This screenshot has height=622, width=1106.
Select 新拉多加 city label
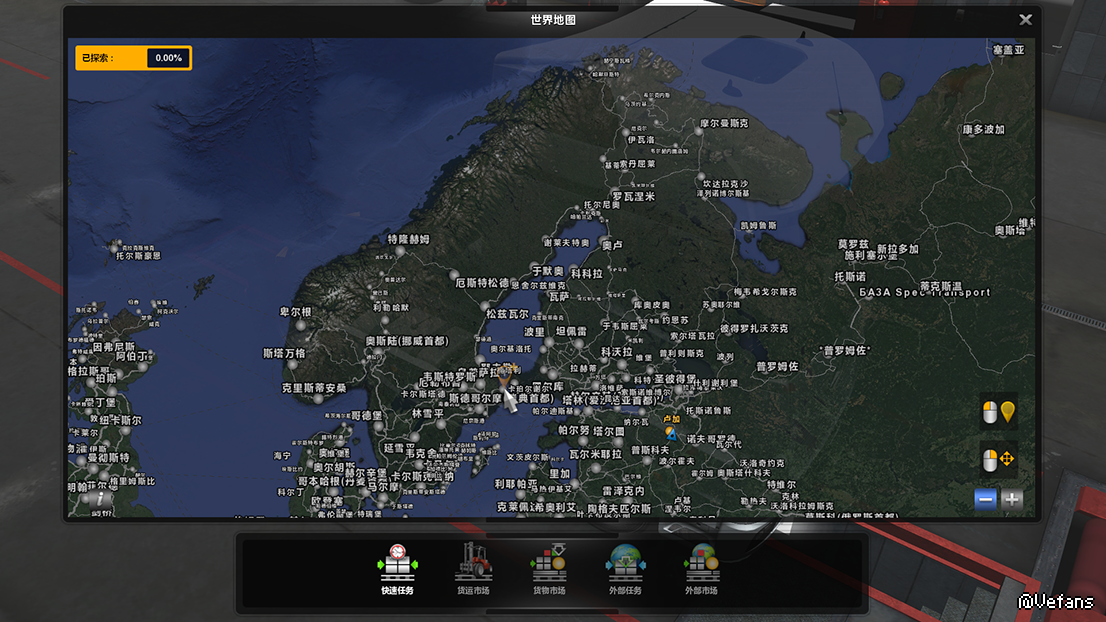point(898,249)
